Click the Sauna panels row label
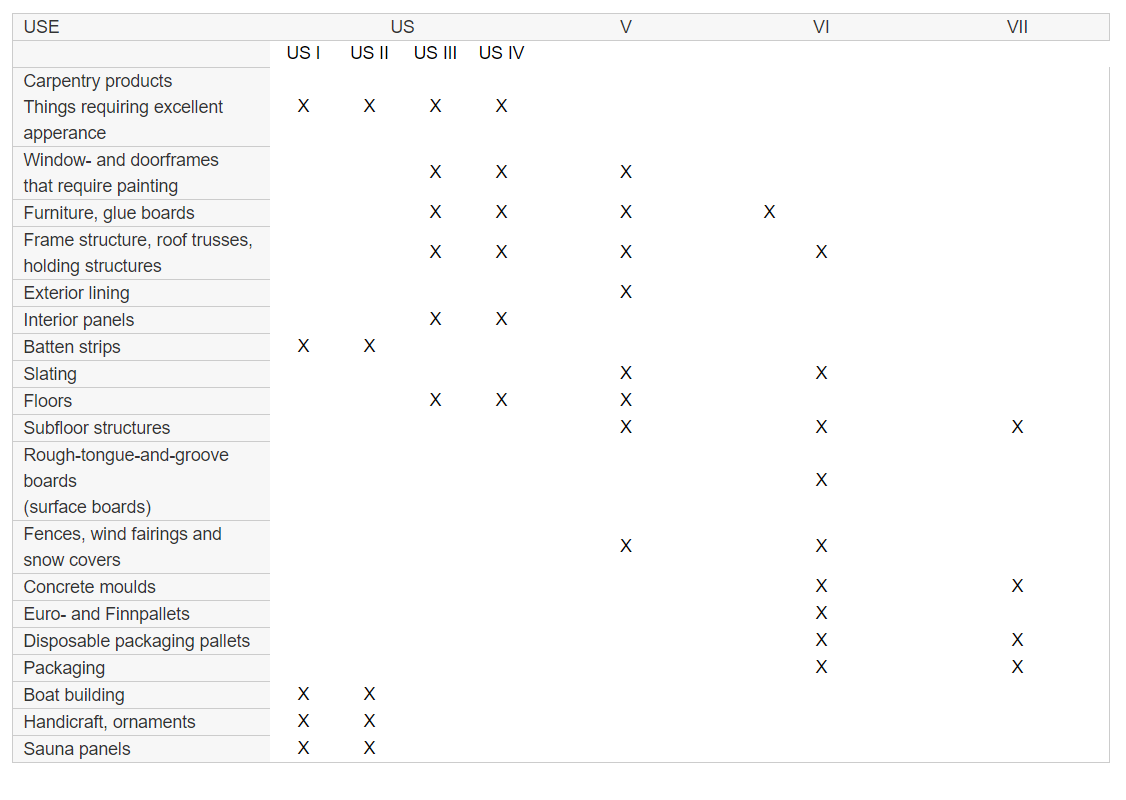Viewport: 1126px width, 800px height. click(77, 749)
